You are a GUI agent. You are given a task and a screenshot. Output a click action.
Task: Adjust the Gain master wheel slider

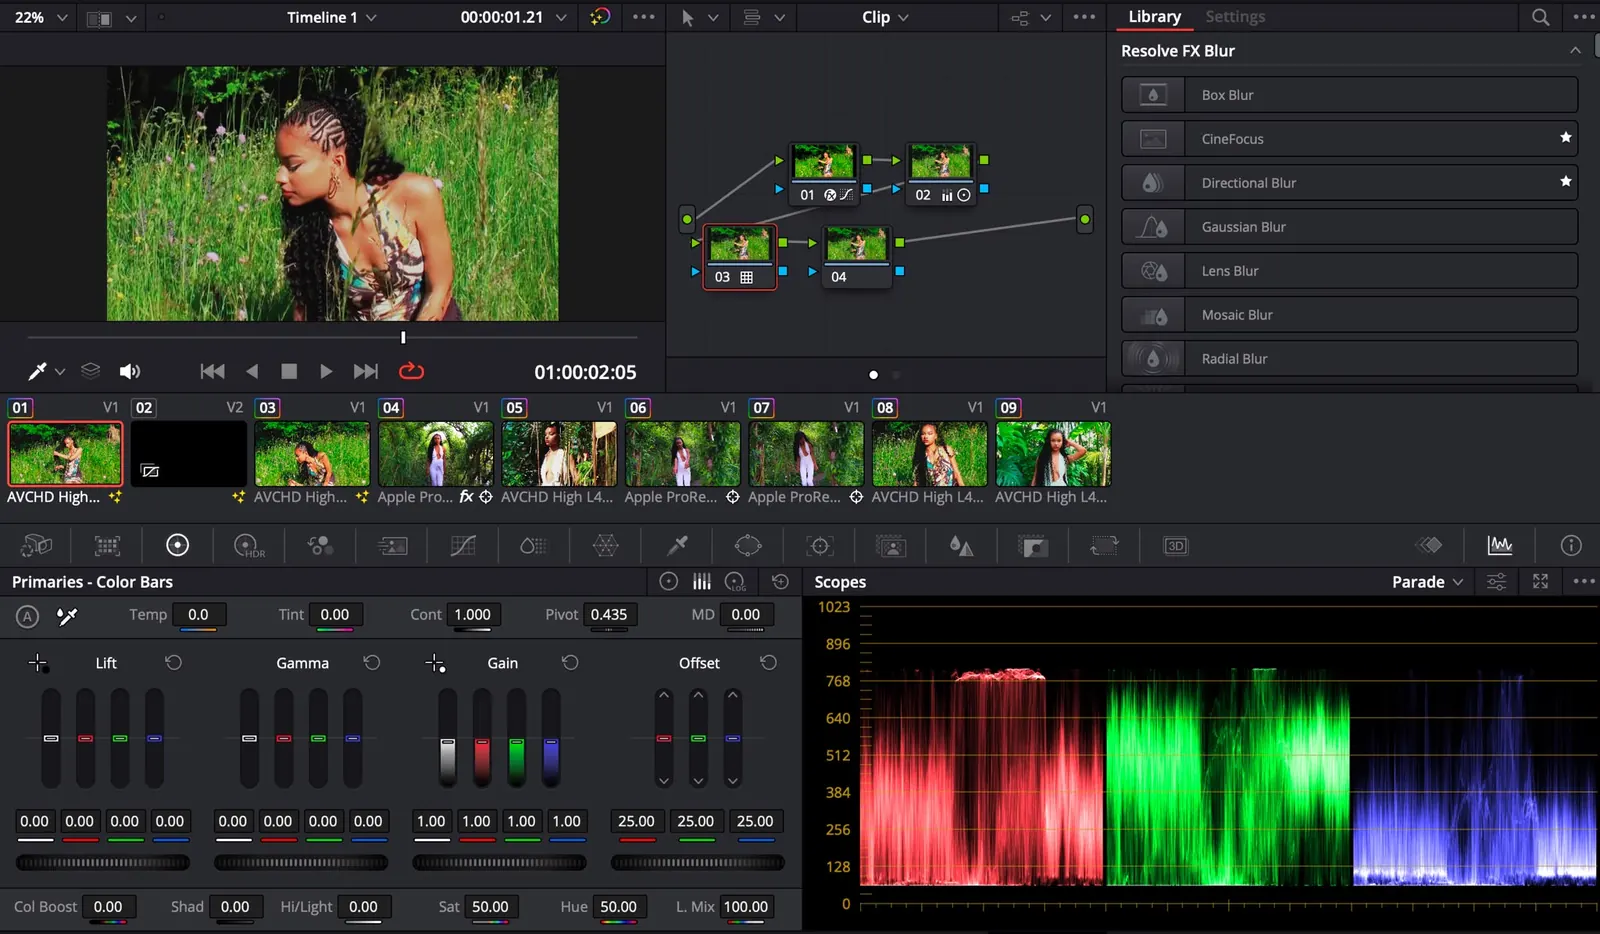coord(500,863)
